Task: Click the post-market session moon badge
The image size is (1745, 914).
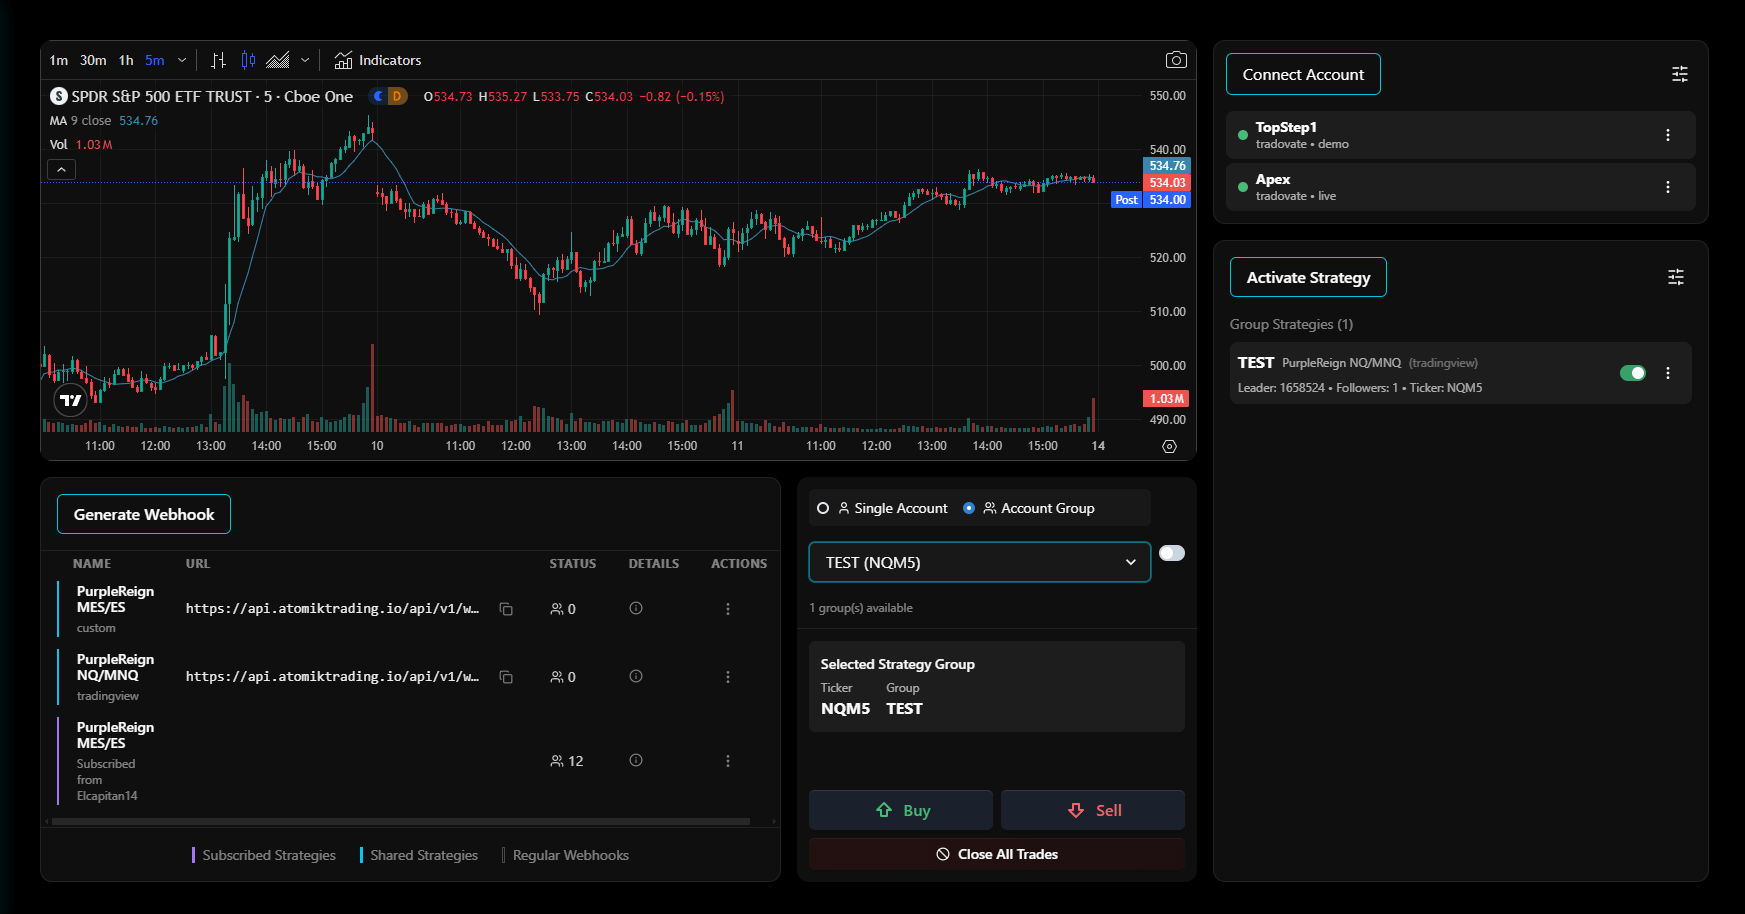Action: 378,96
